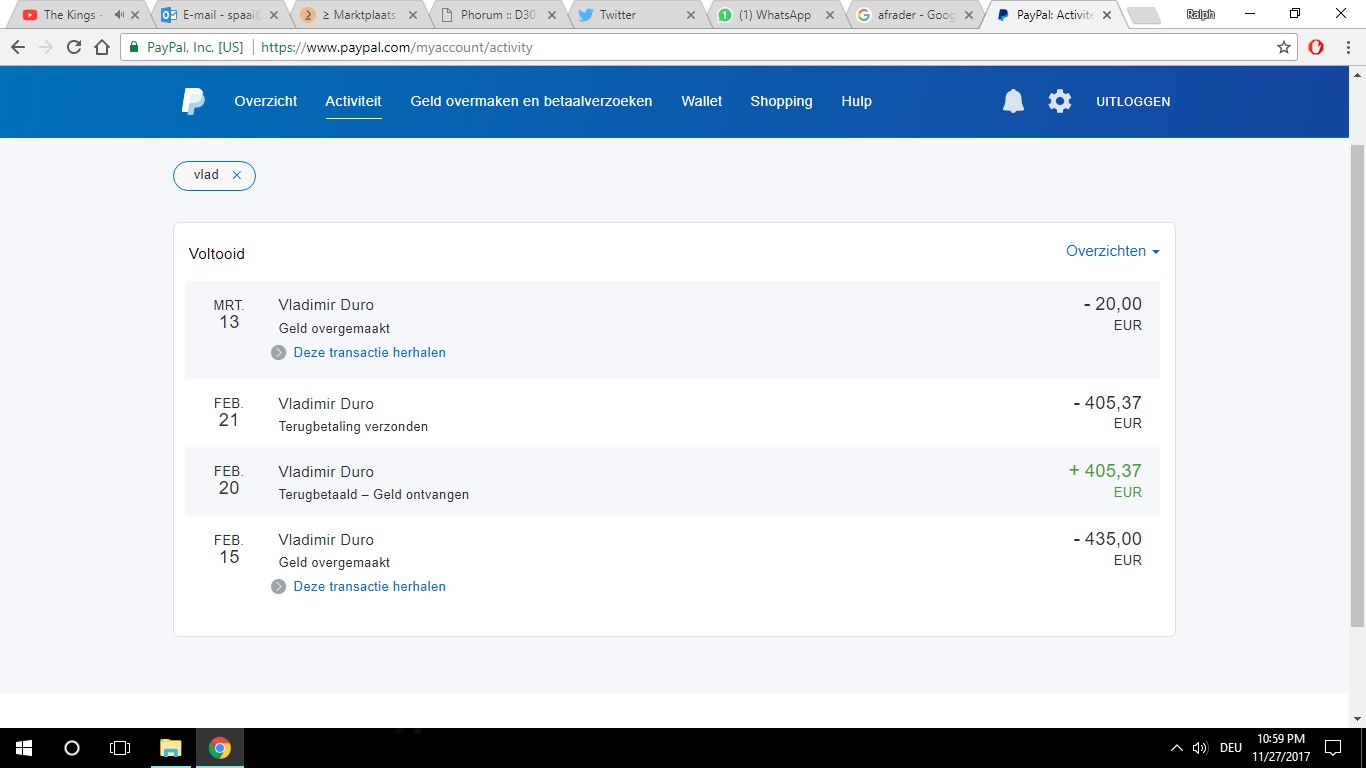Remove the vlad filter chip
The image size is (1366, 768).
coord(237,175)
